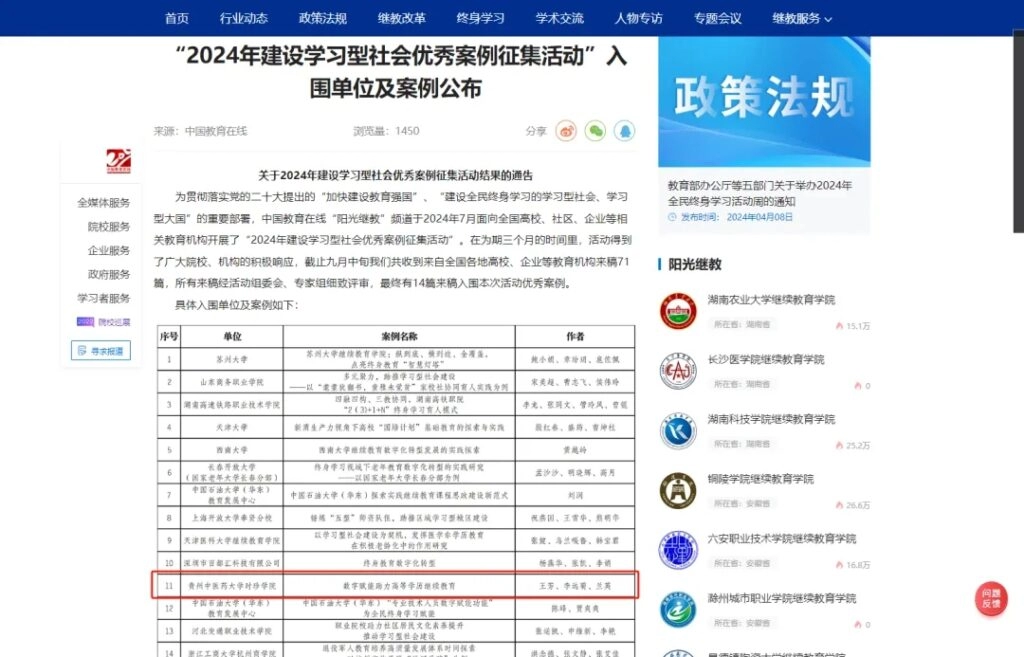Click 学习者服务 in the left sidebar

103,298
